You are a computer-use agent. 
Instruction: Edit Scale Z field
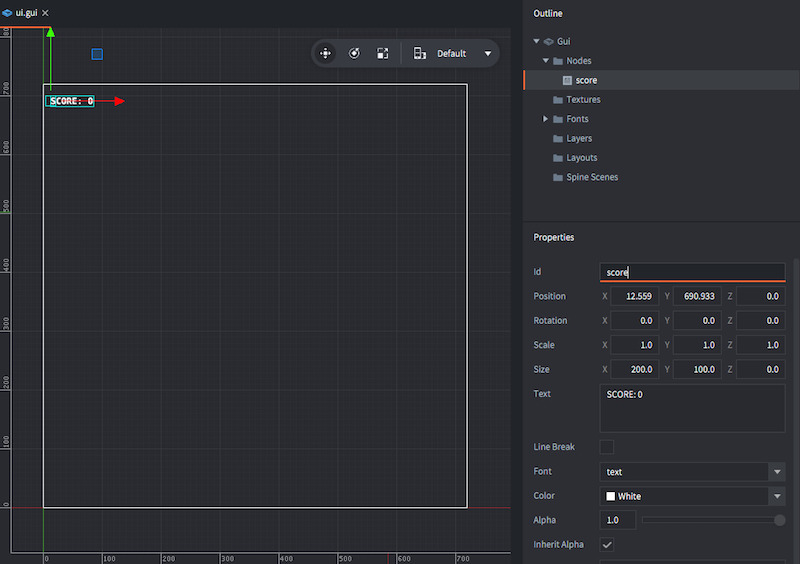tap(760, 345)
